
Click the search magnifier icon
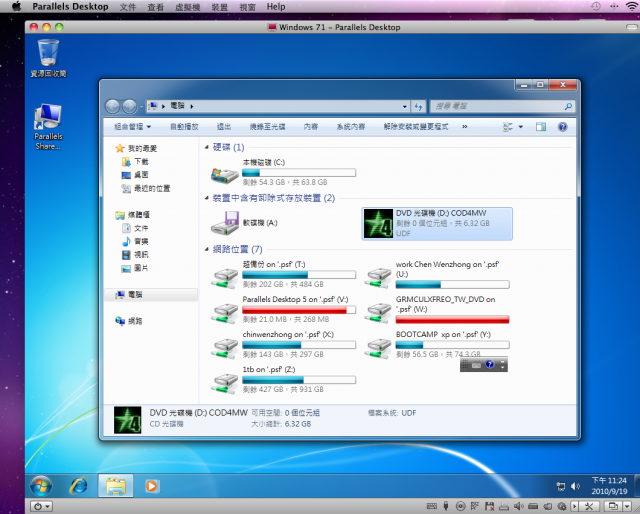(568, 107)
